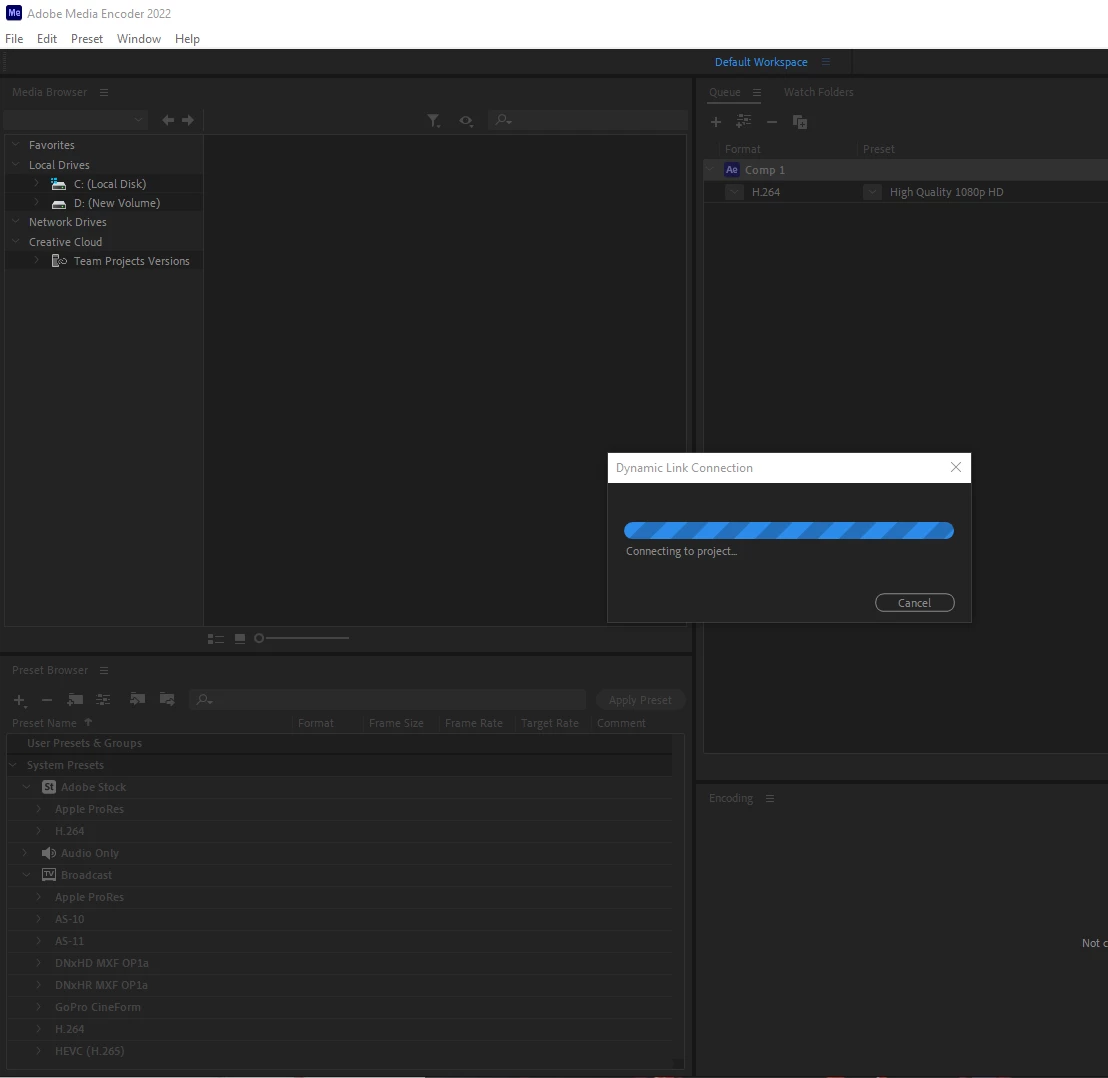Screen dimensions: 1108x1078
Task: Expand the GoPro CineForm presets
Action: (x=39, y=1007)
